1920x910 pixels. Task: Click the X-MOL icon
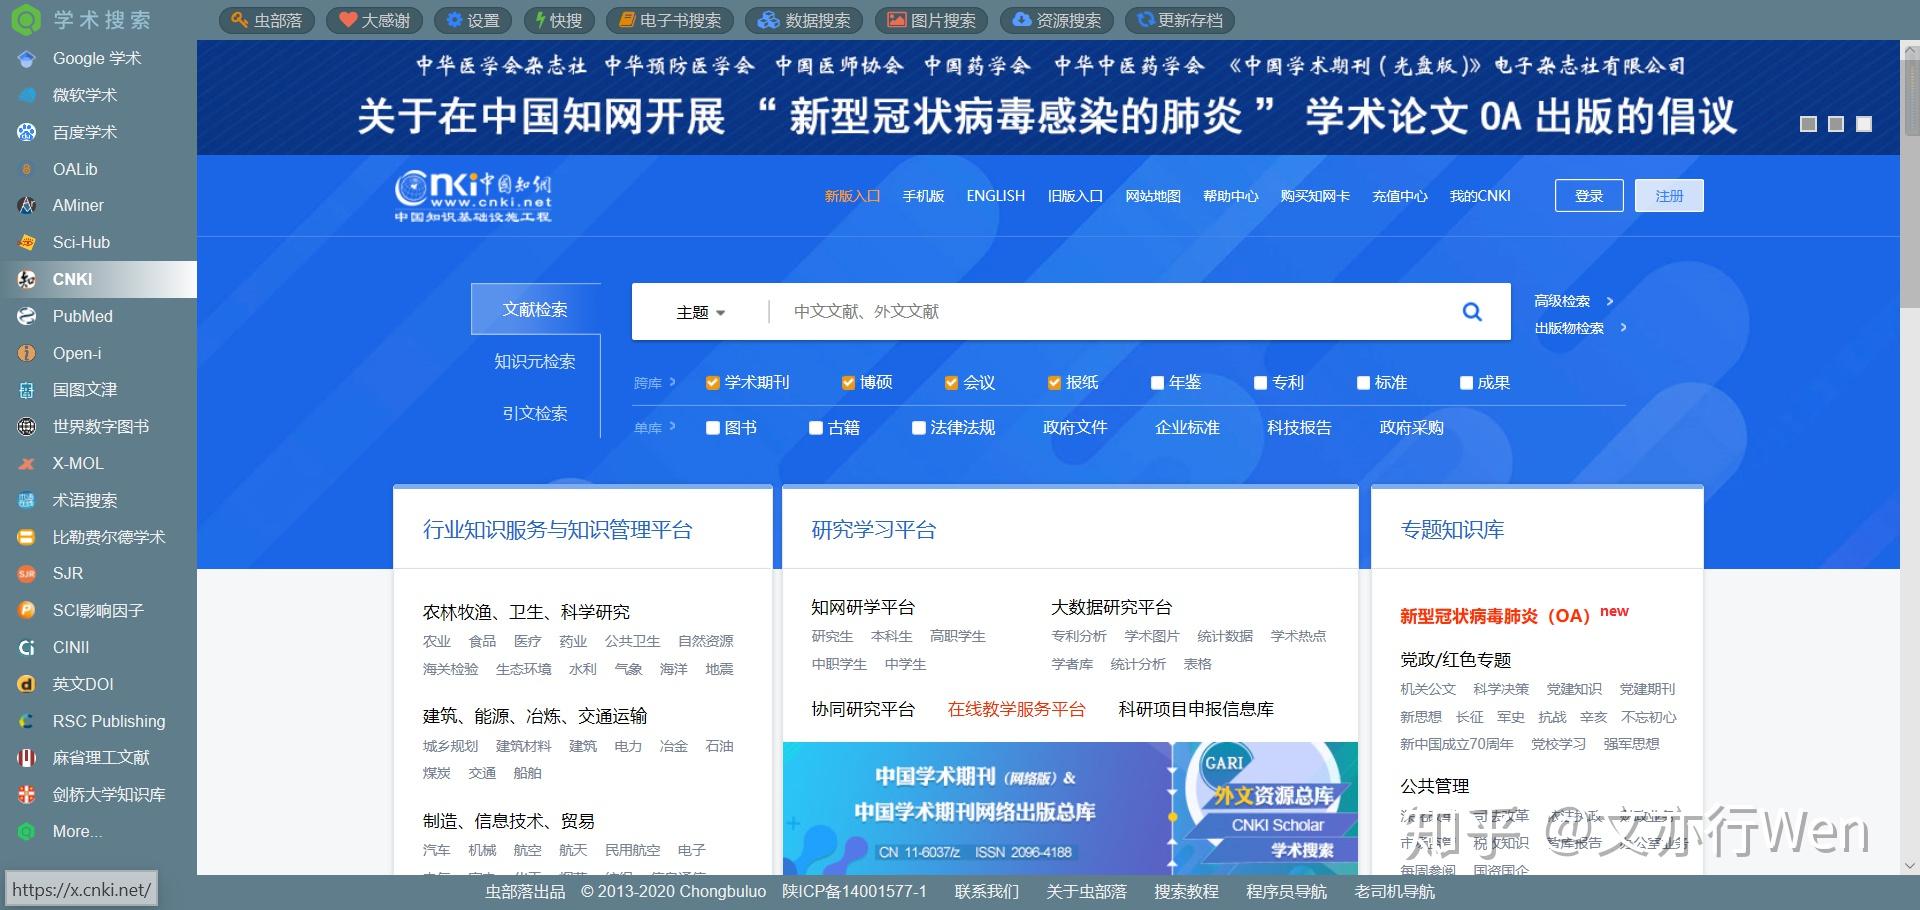[27, 464]
